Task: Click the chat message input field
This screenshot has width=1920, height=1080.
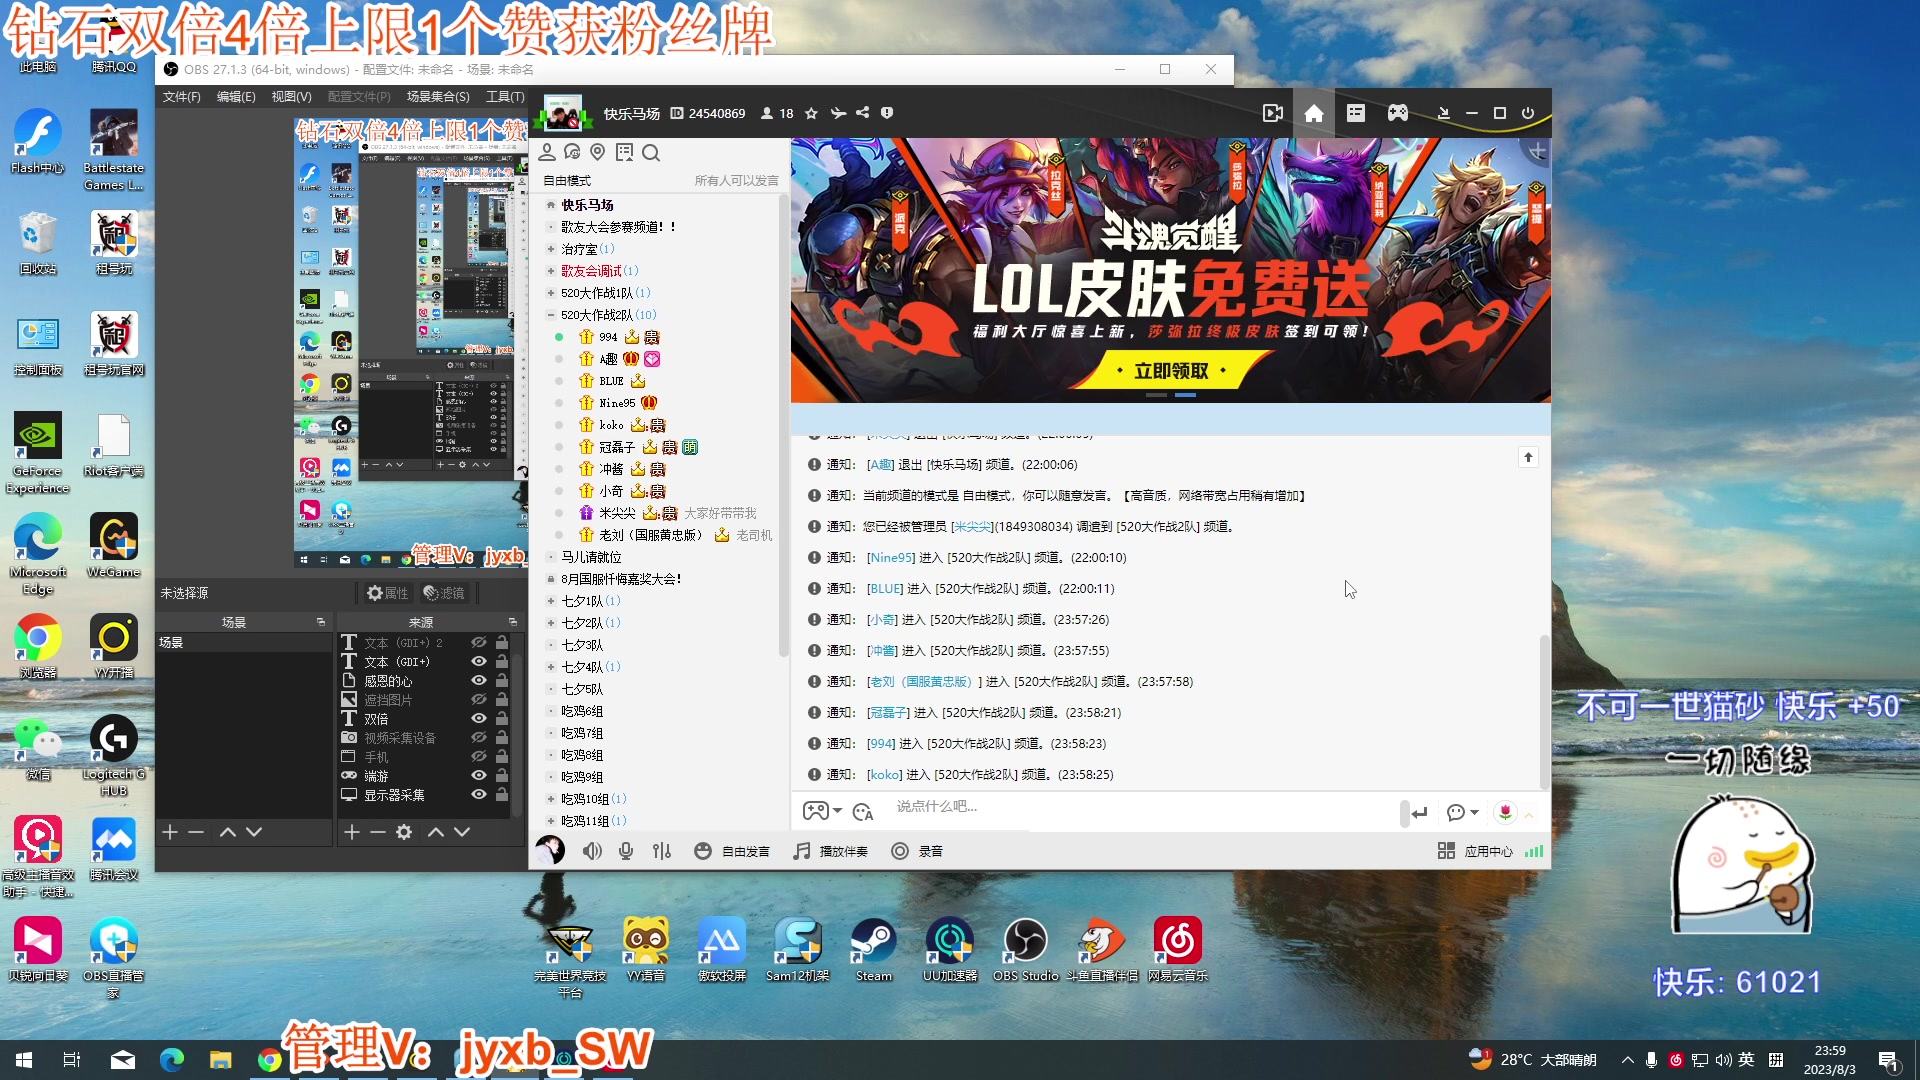Action: [x=1140, y=807]
